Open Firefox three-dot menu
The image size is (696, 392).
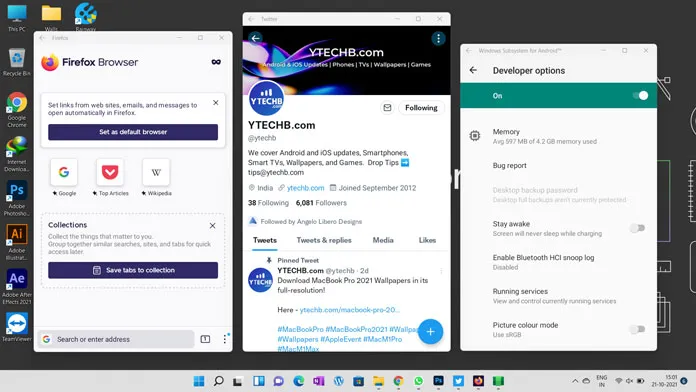tap(225, 339)
